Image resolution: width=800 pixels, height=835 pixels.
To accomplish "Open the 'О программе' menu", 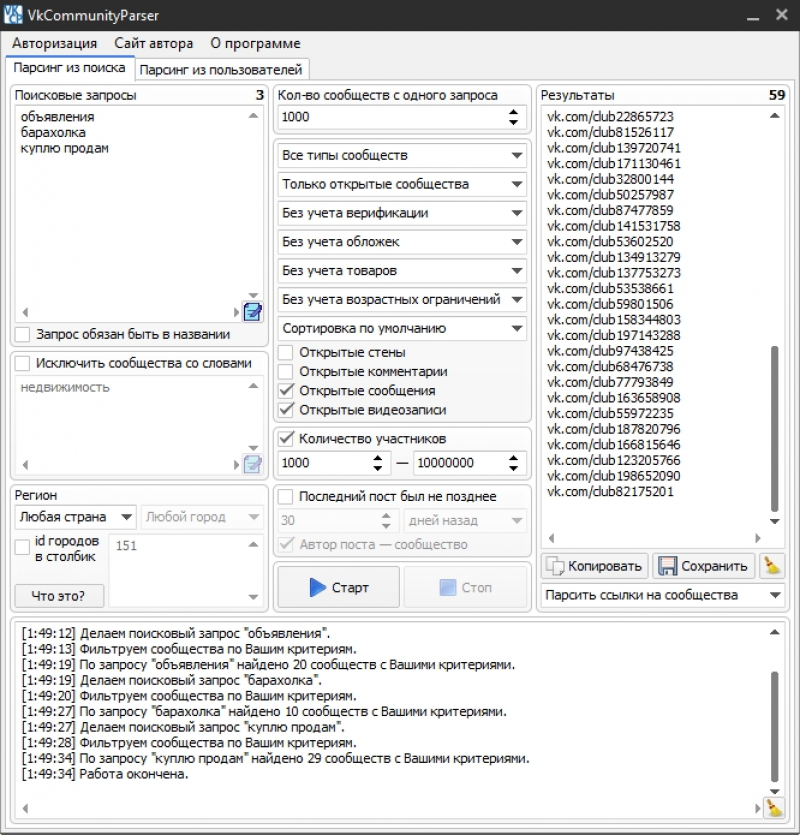I will [x=255, y=43].
